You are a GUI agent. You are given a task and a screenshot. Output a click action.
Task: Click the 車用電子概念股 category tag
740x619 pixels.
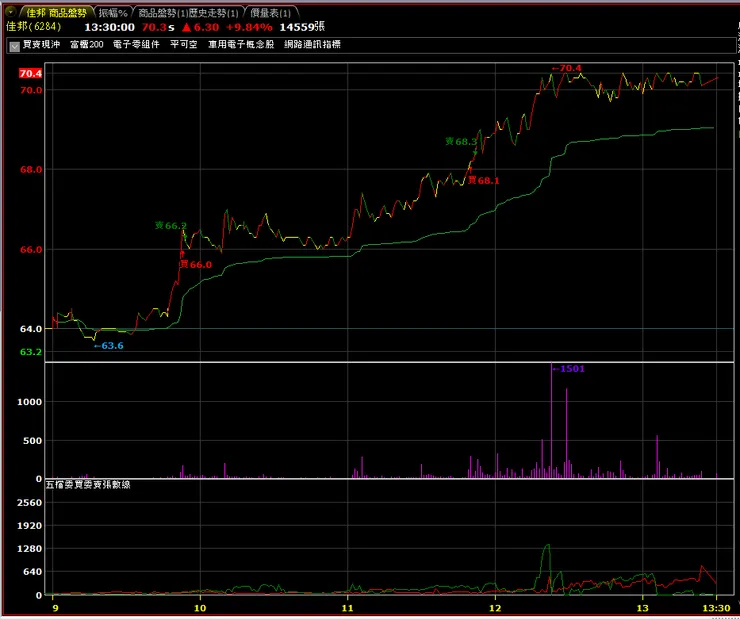tap(241, 45)
